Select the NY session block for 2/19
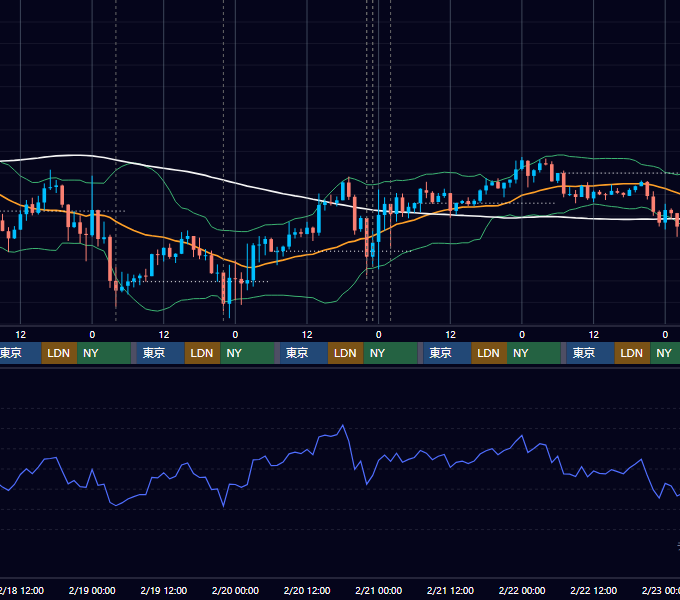This screenshot has height=600, width=680. 247,353
